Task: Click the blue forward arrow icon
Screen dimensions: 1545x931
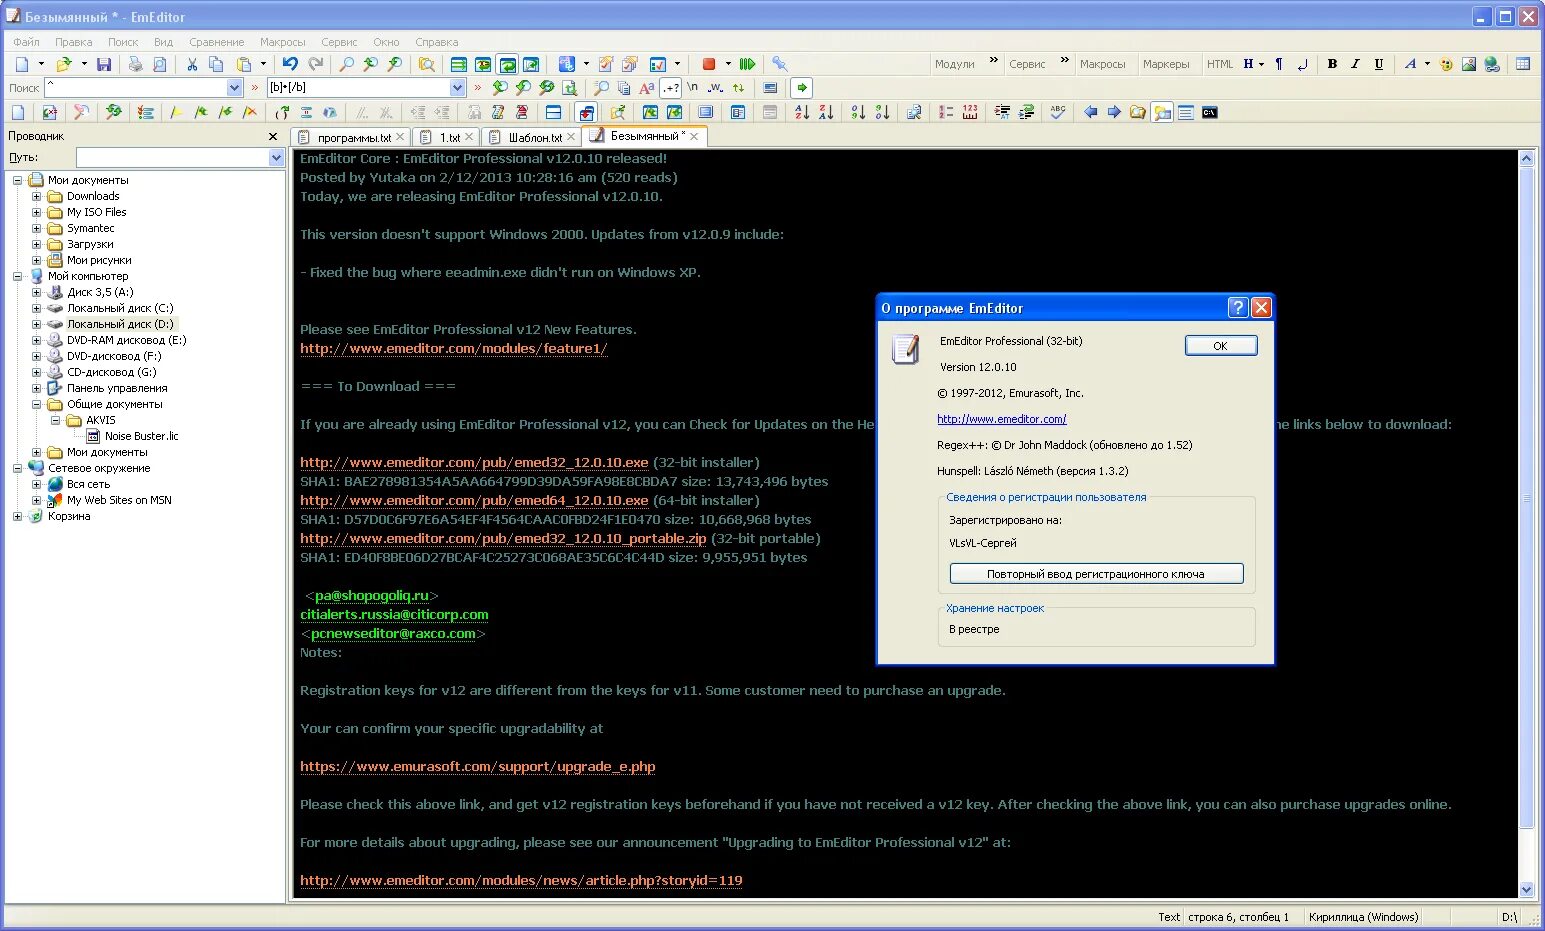Action: point(1114,112)
